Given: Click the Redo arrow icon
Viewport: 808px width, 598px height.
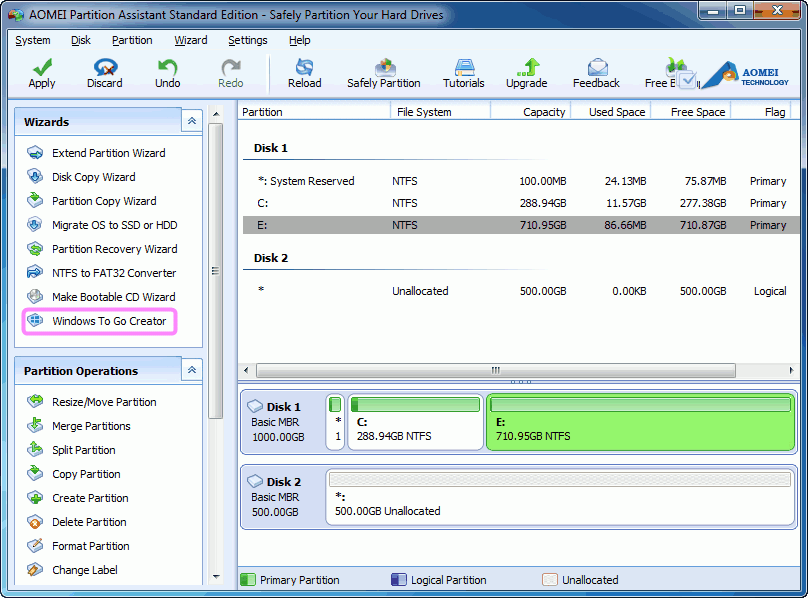Looking at the screenshot, I should (230, 68).
